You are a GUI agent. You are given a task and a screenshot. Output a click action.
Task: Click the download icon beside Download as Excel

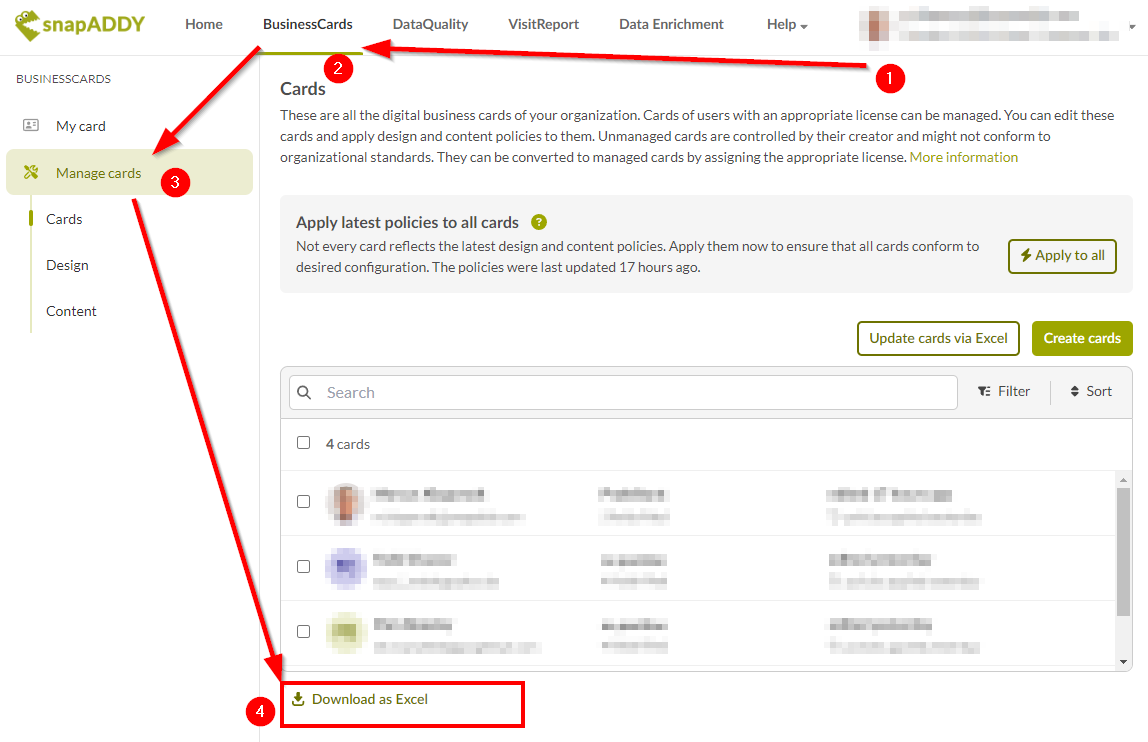pyautogui.click(x=298, y=699)
